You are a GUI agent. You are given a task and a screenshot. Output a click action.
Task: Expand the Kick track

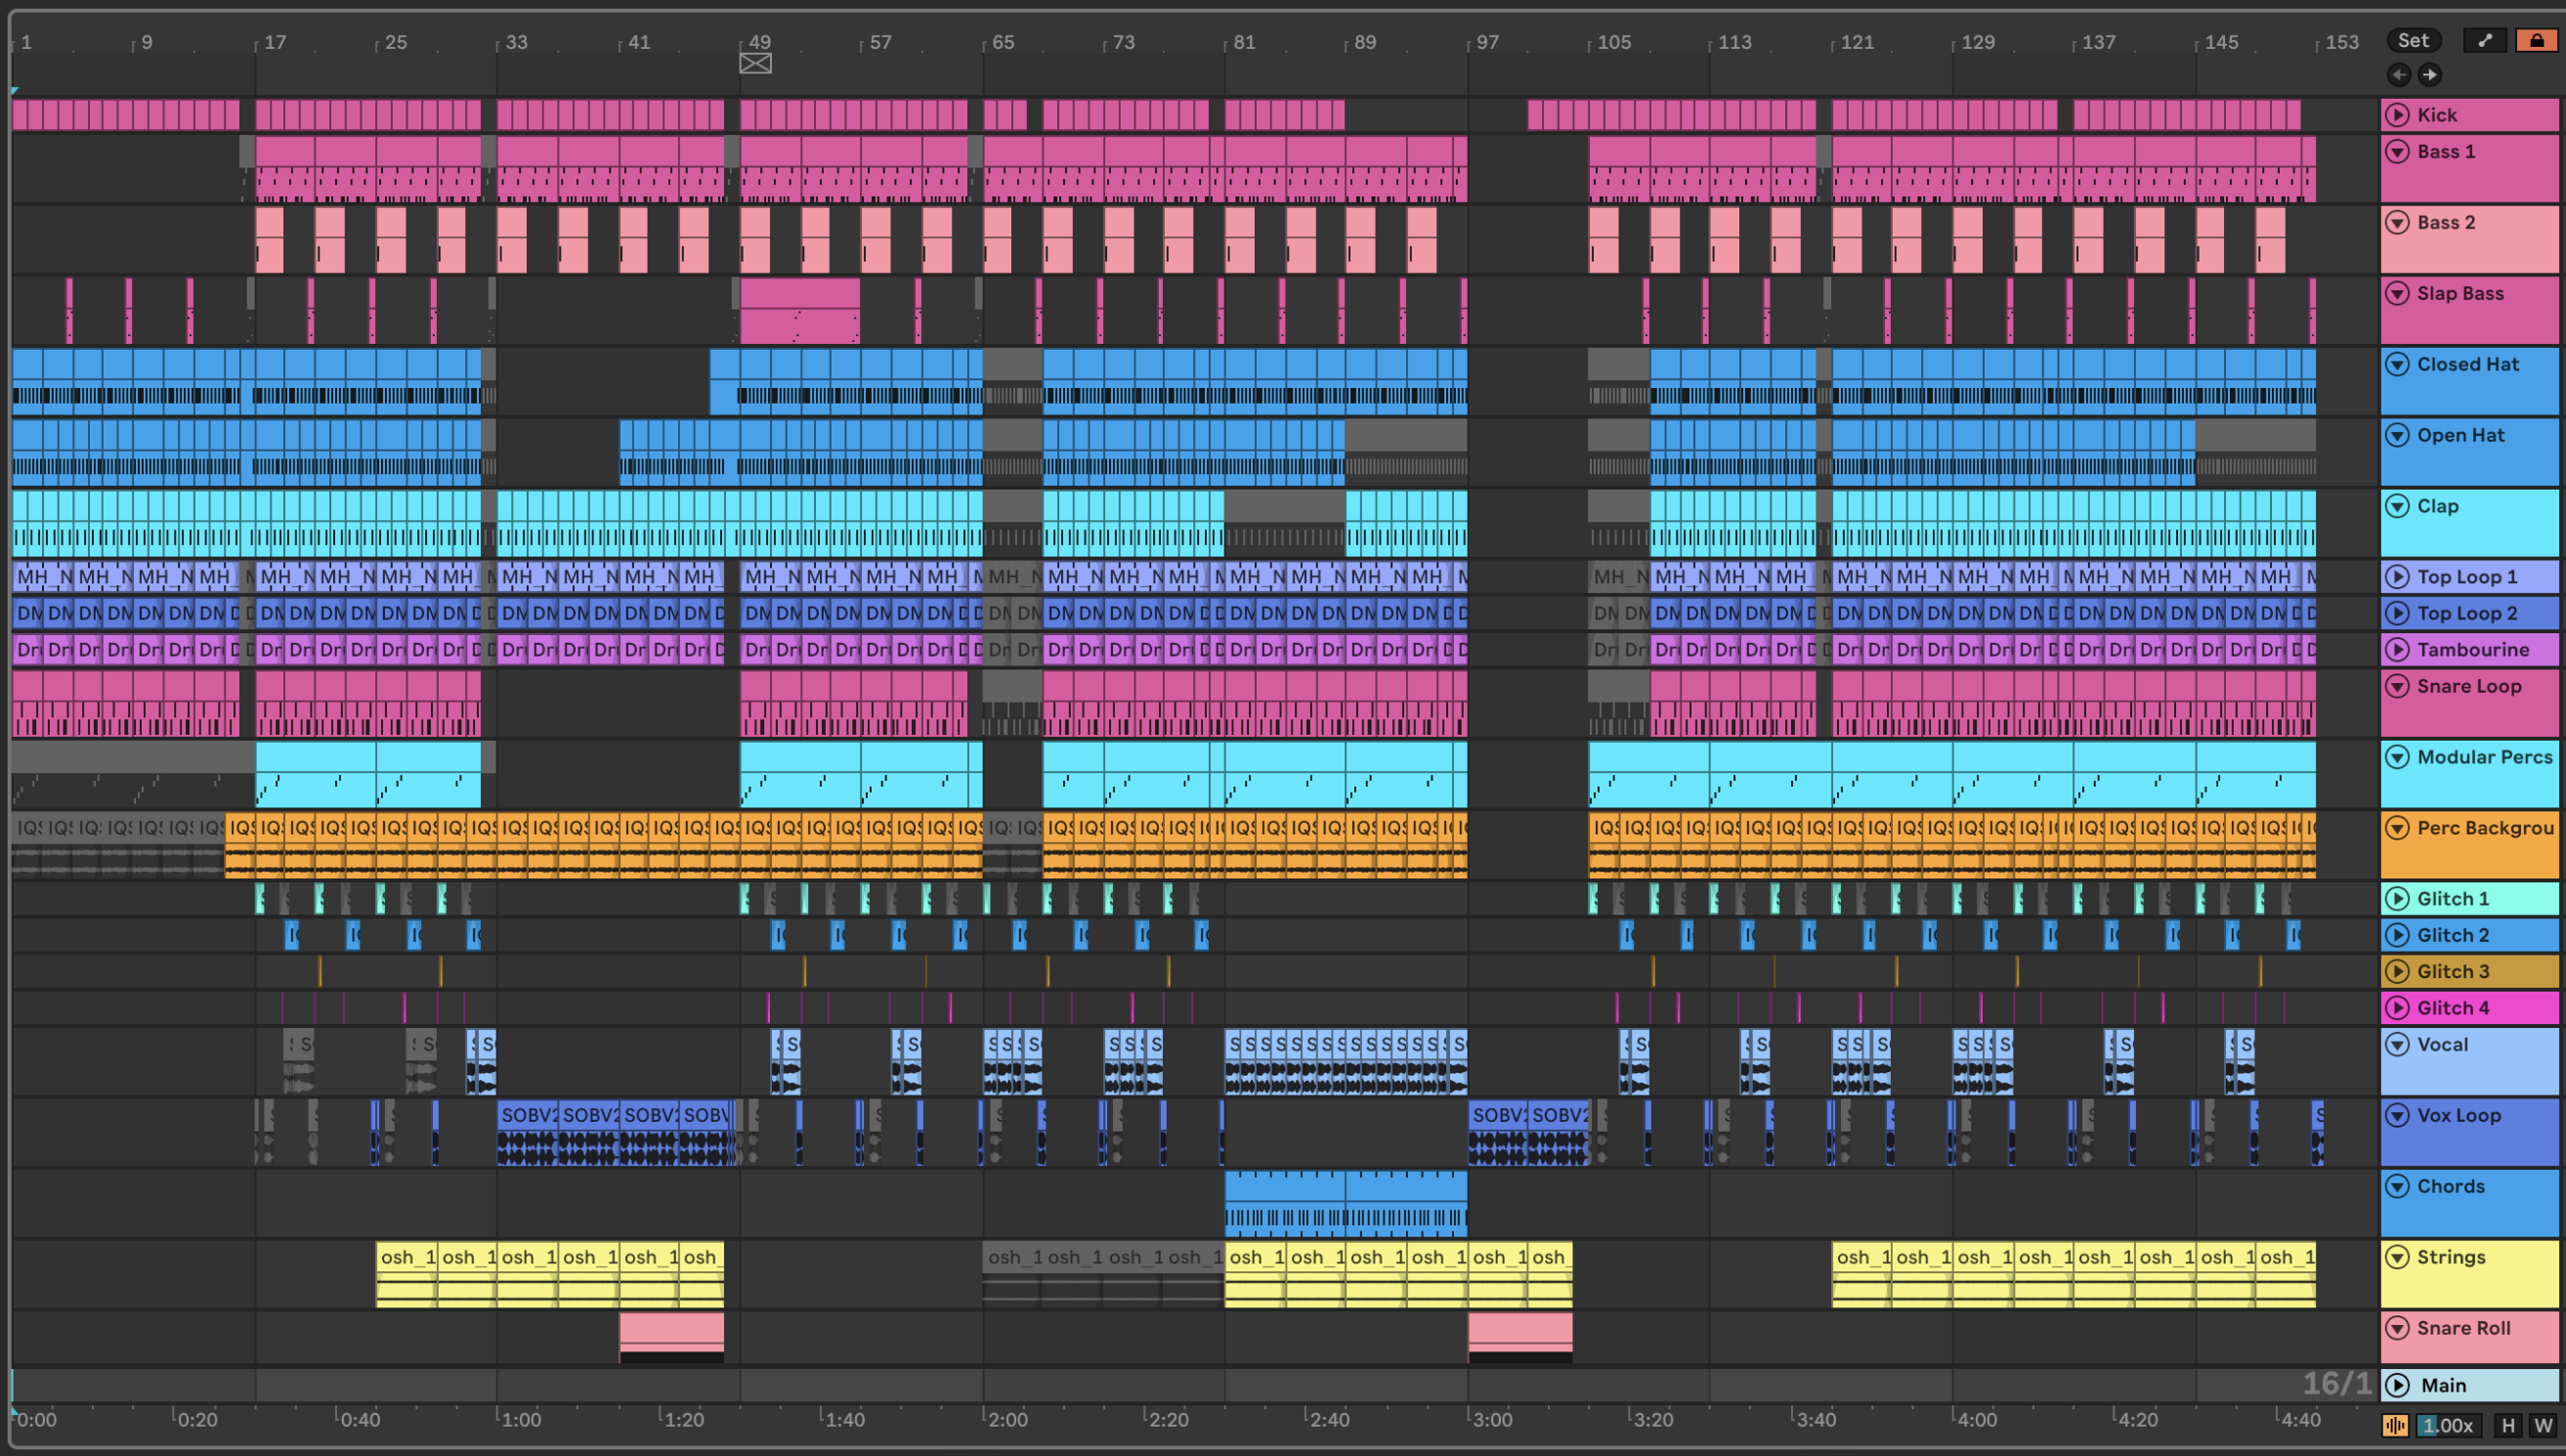(2397, 114)
